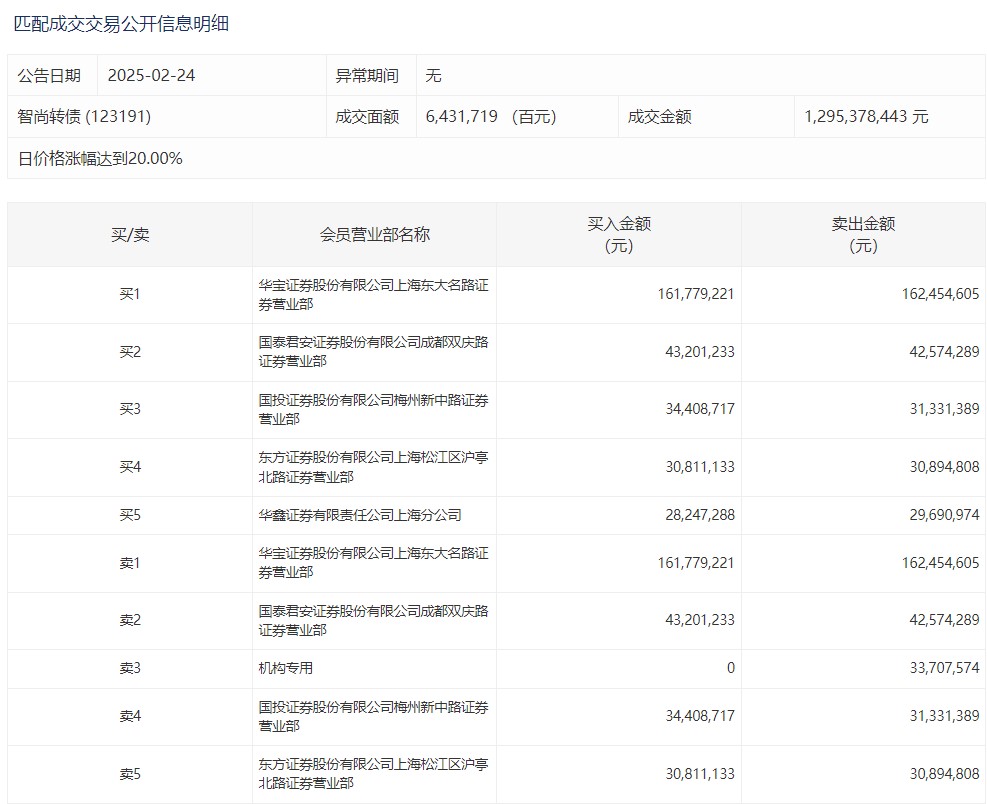Viewport: 987px width, 804px height.
Task: Click the 机构专用 entry in 卖3 row
Action: click(x=286, y=668)
